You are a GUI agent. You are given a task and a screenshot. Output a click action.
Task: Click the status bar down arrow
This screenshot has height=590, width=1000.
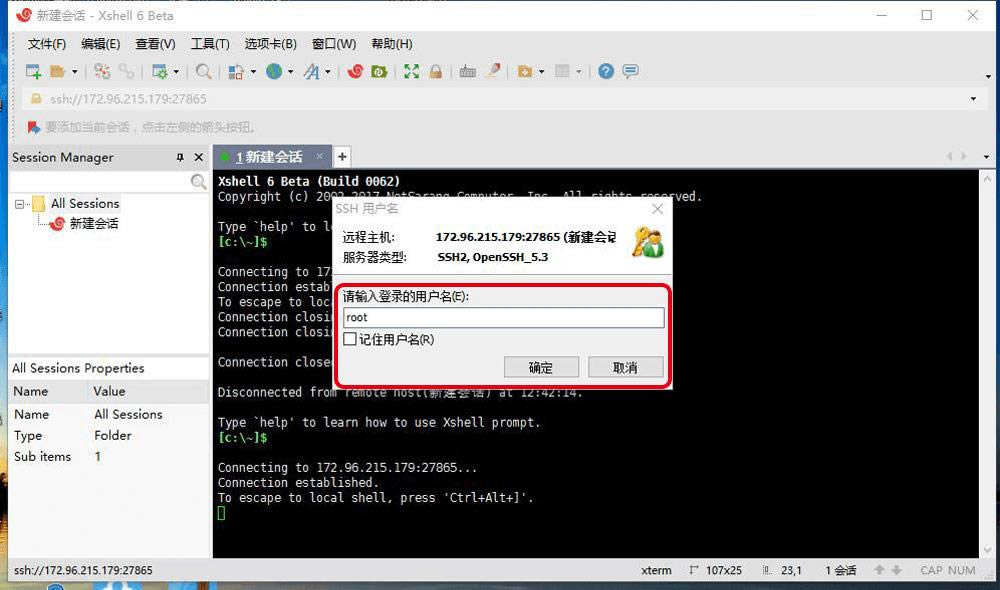[896, 570]
